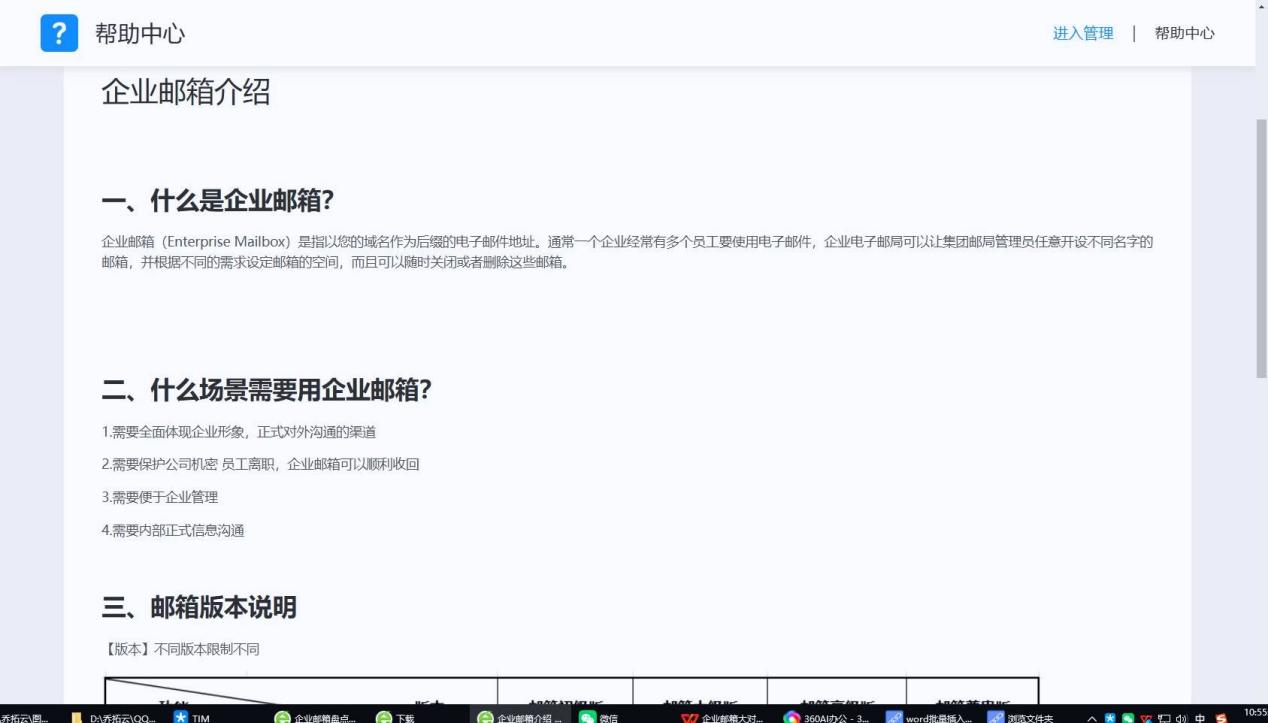This screenshot has width=1268, height=723.
Task: Click the page's vertical scrollbar thumb
Action: click(x=1261, y=248)
